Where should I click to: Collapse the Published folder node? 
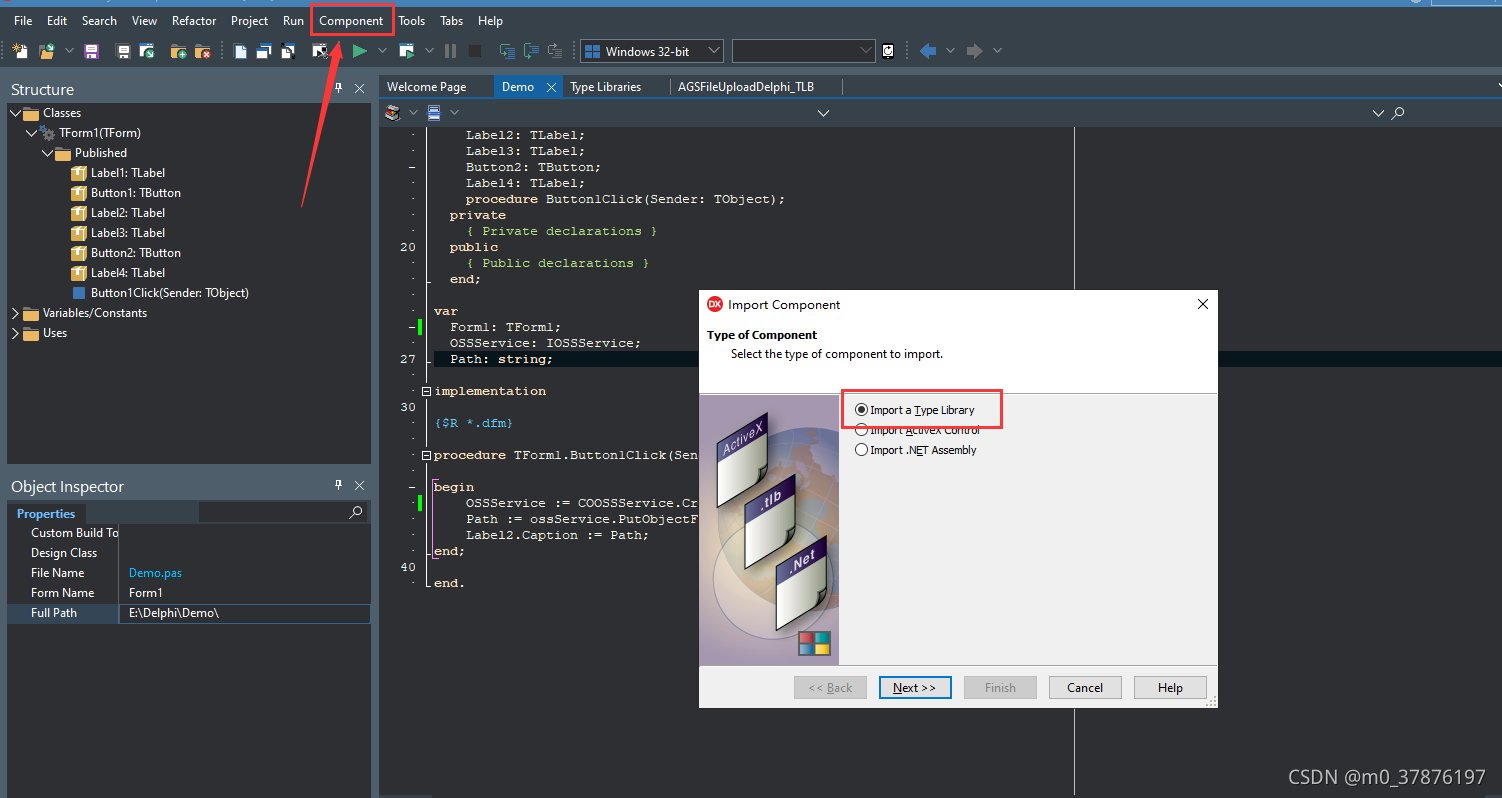click(x=47, y=153)
